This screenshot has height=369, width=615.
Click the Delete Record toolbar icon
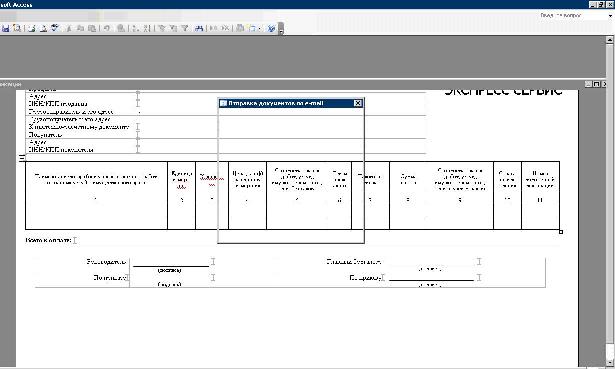(x=225, y=28)
